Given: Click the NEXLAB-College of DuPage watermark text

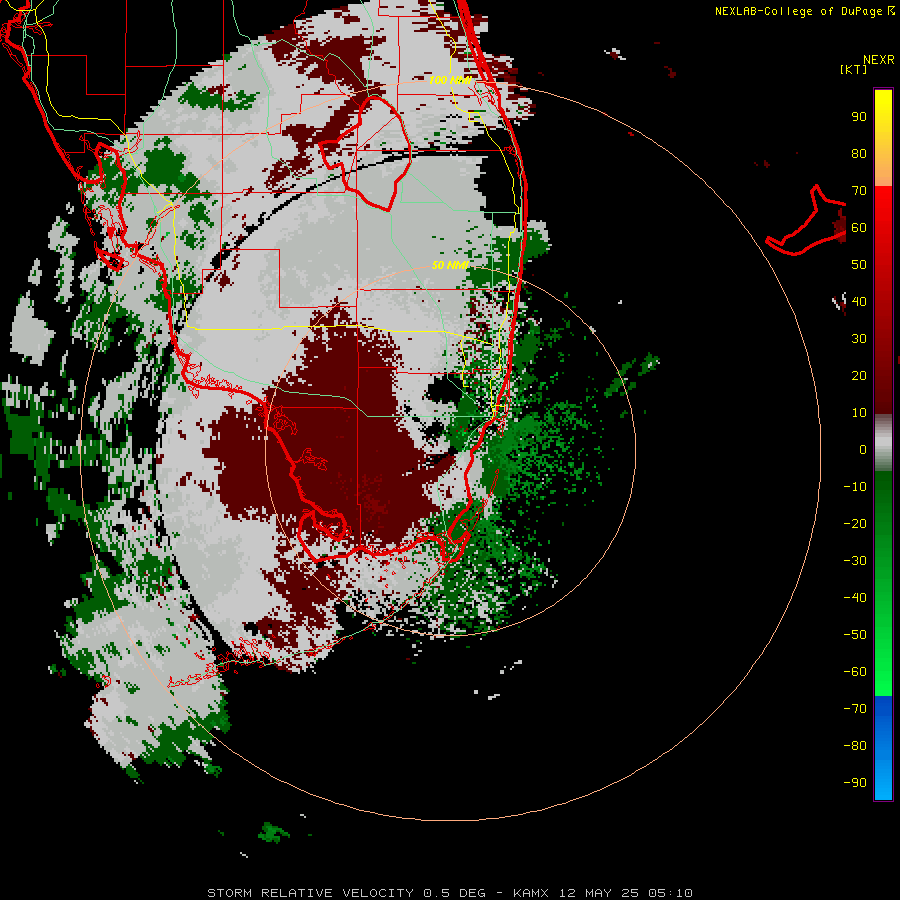Looking at the screenshot, I should click(799, 11).
